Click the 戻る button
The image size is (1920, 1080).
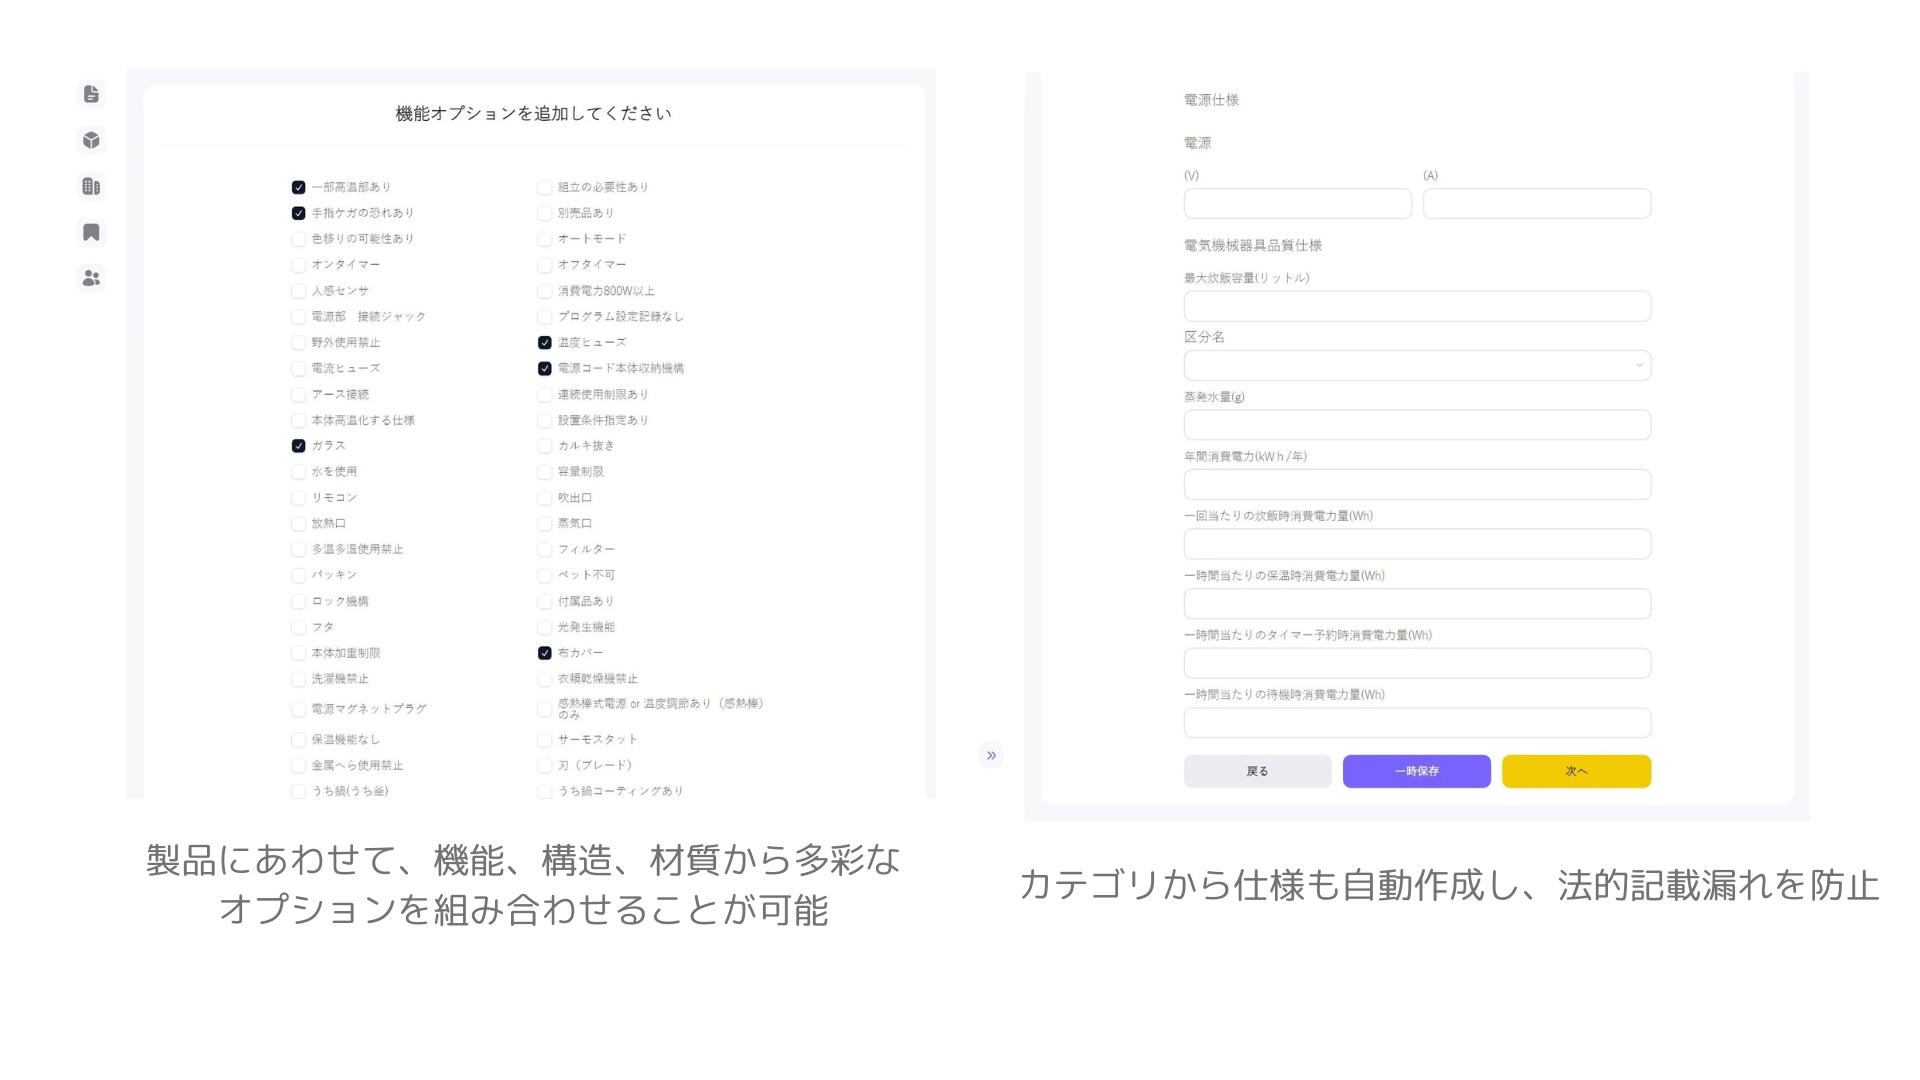point(1257,771)
